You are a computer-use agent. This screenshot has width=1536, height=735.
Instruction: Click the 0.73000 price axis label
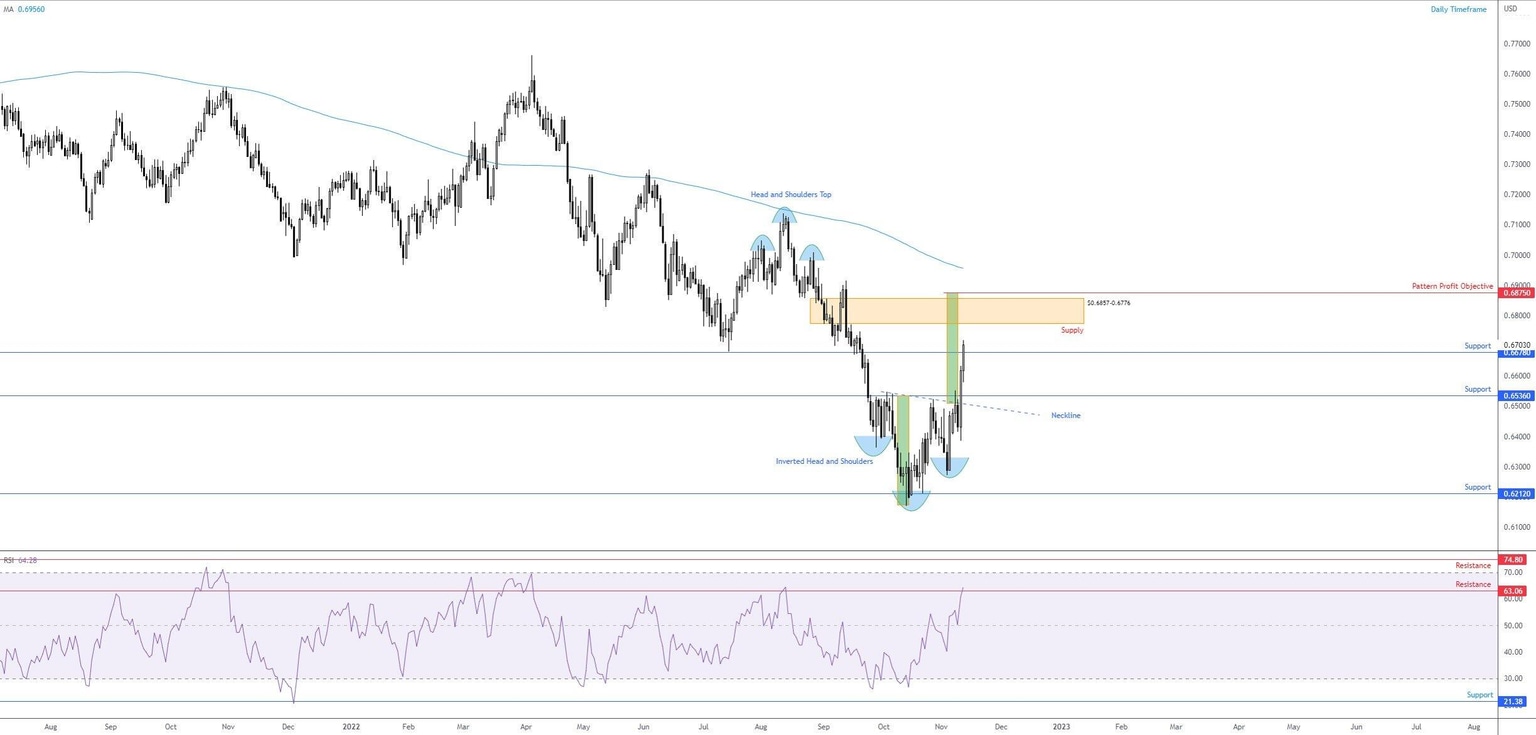click(1518, 164)
